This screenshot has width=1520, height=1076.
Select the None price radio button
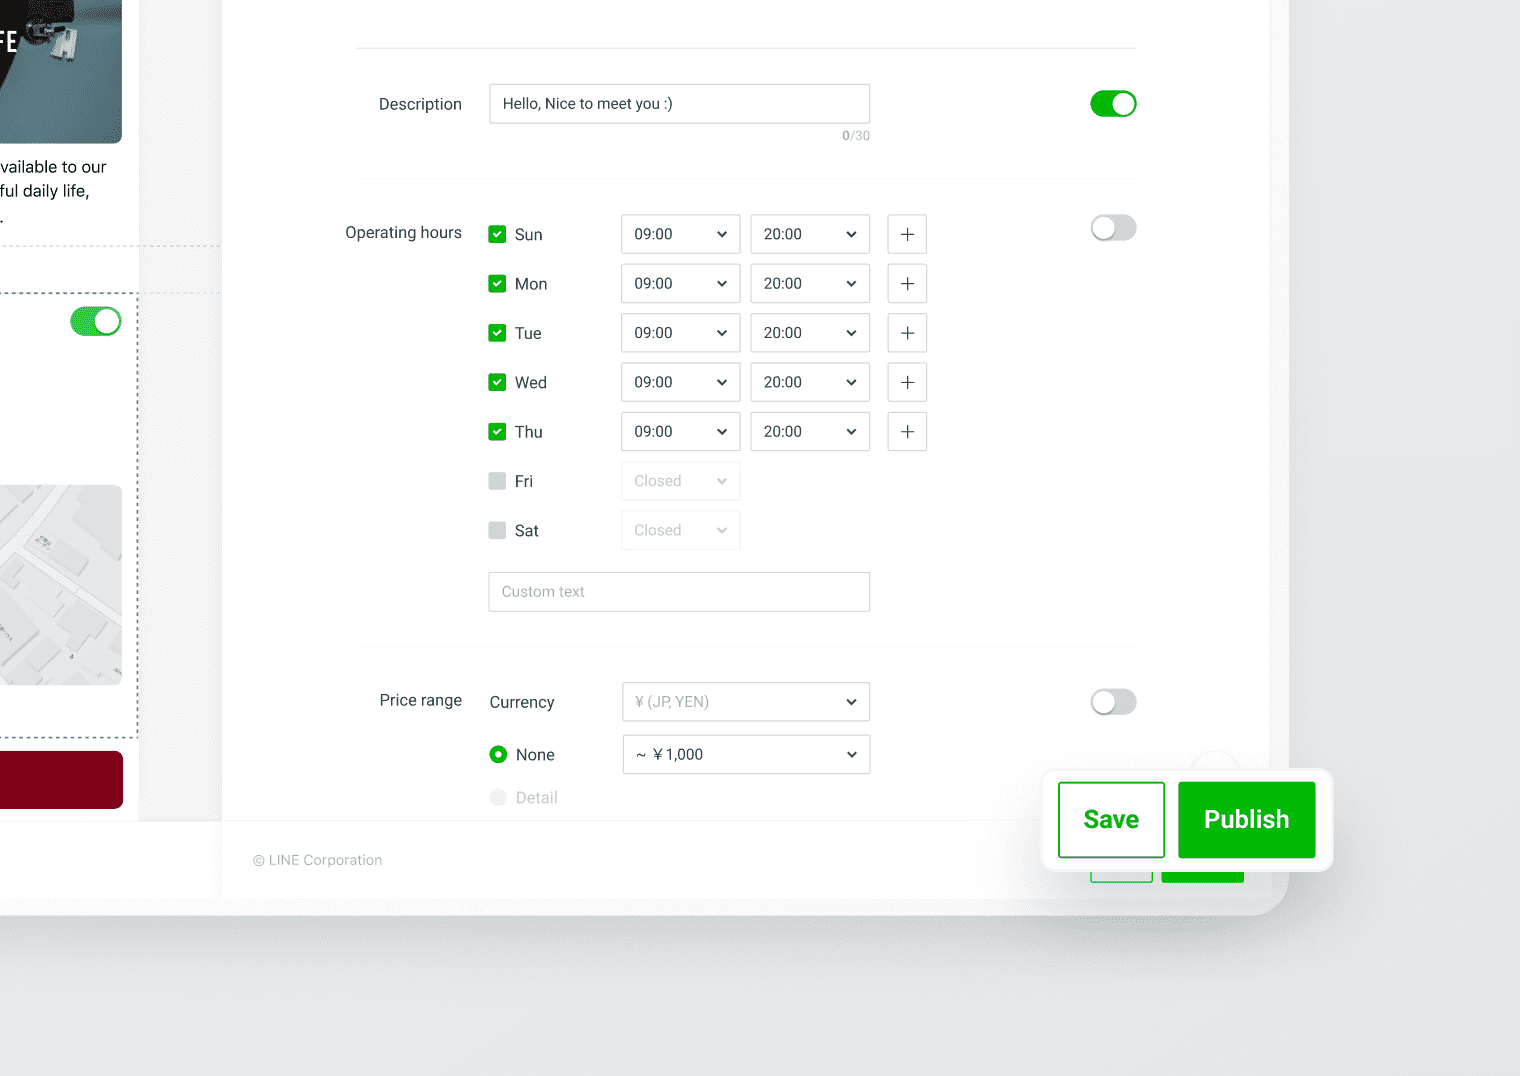click(x=498, y=755)
